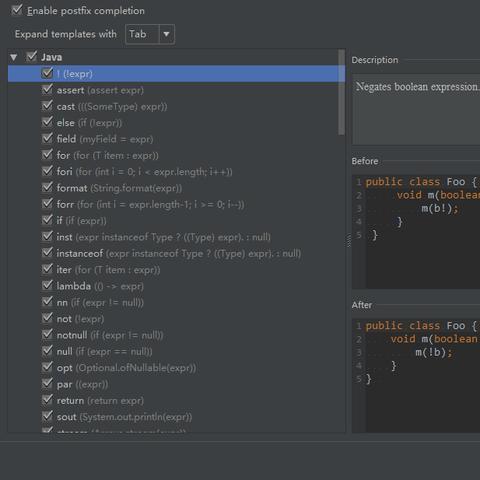Toggle the format template checkbox
Image resolution: width=480 pixels, height=480 pixels.
47,188
